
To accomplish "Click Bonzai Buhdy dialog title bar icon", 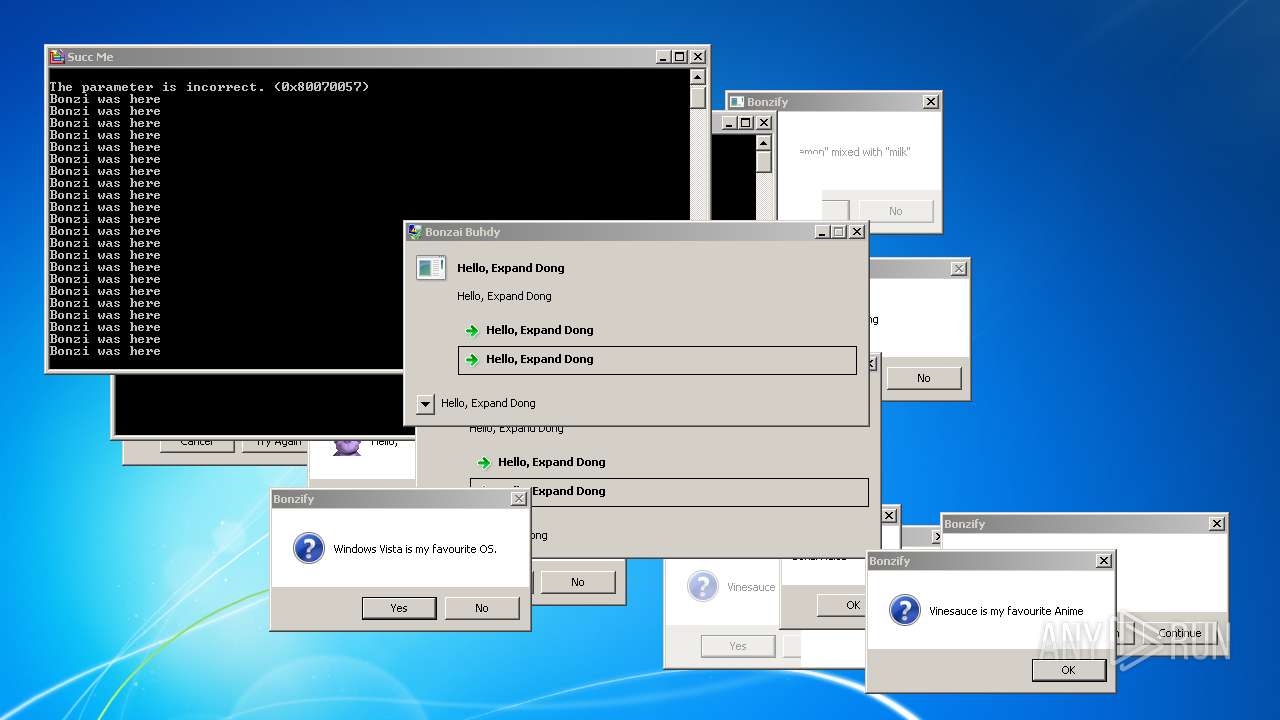I will point(415,232).
